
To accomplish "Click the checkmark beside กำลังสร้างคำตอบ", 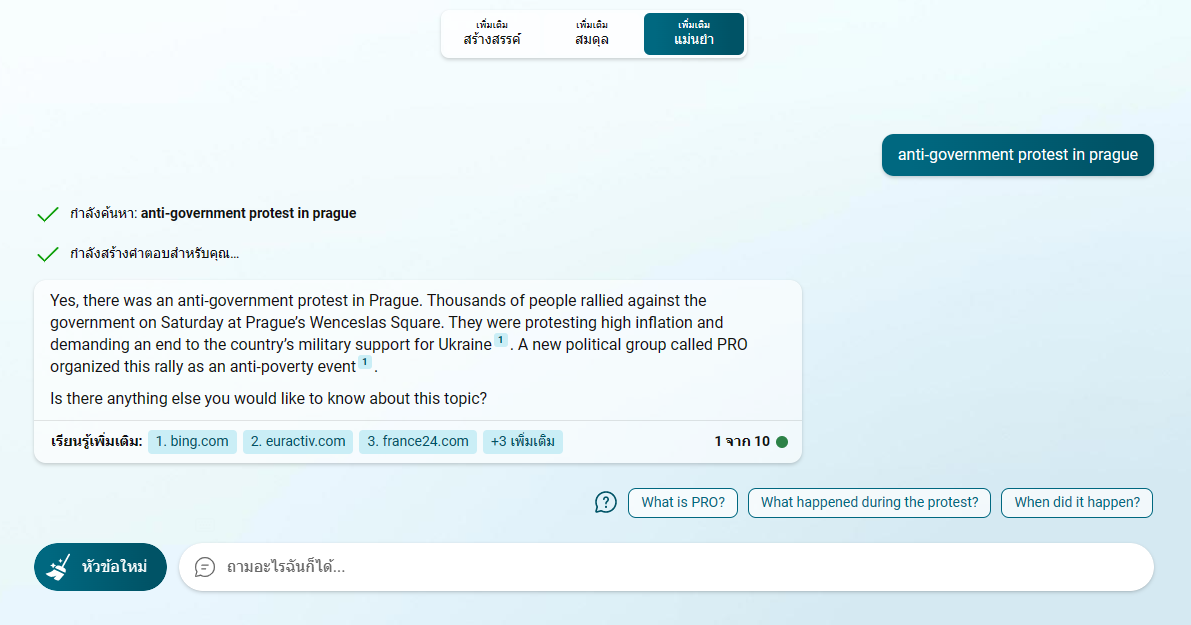I will pos(47,254).
